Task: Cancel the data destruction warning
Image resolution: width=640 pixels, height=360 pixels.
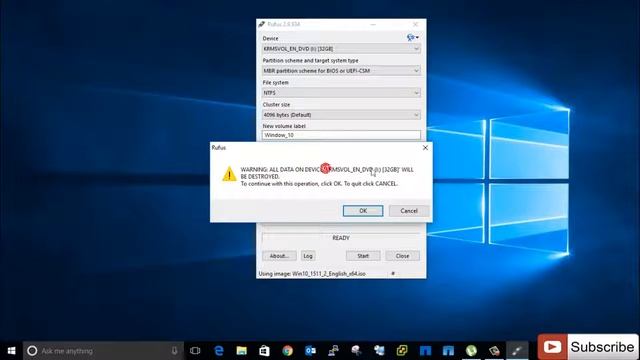Action: [409, 211]
